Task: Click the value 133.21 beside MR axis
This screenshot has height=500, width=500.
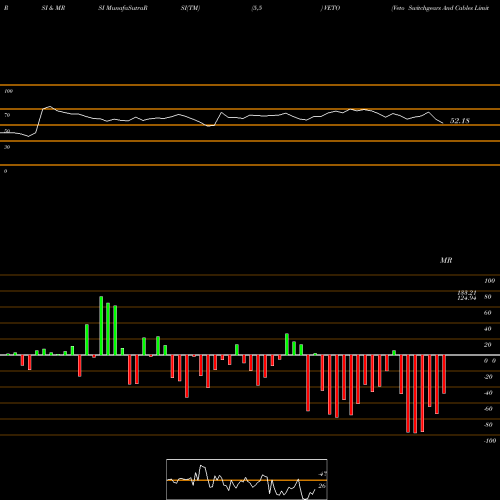Action: (x=467, y=292)
